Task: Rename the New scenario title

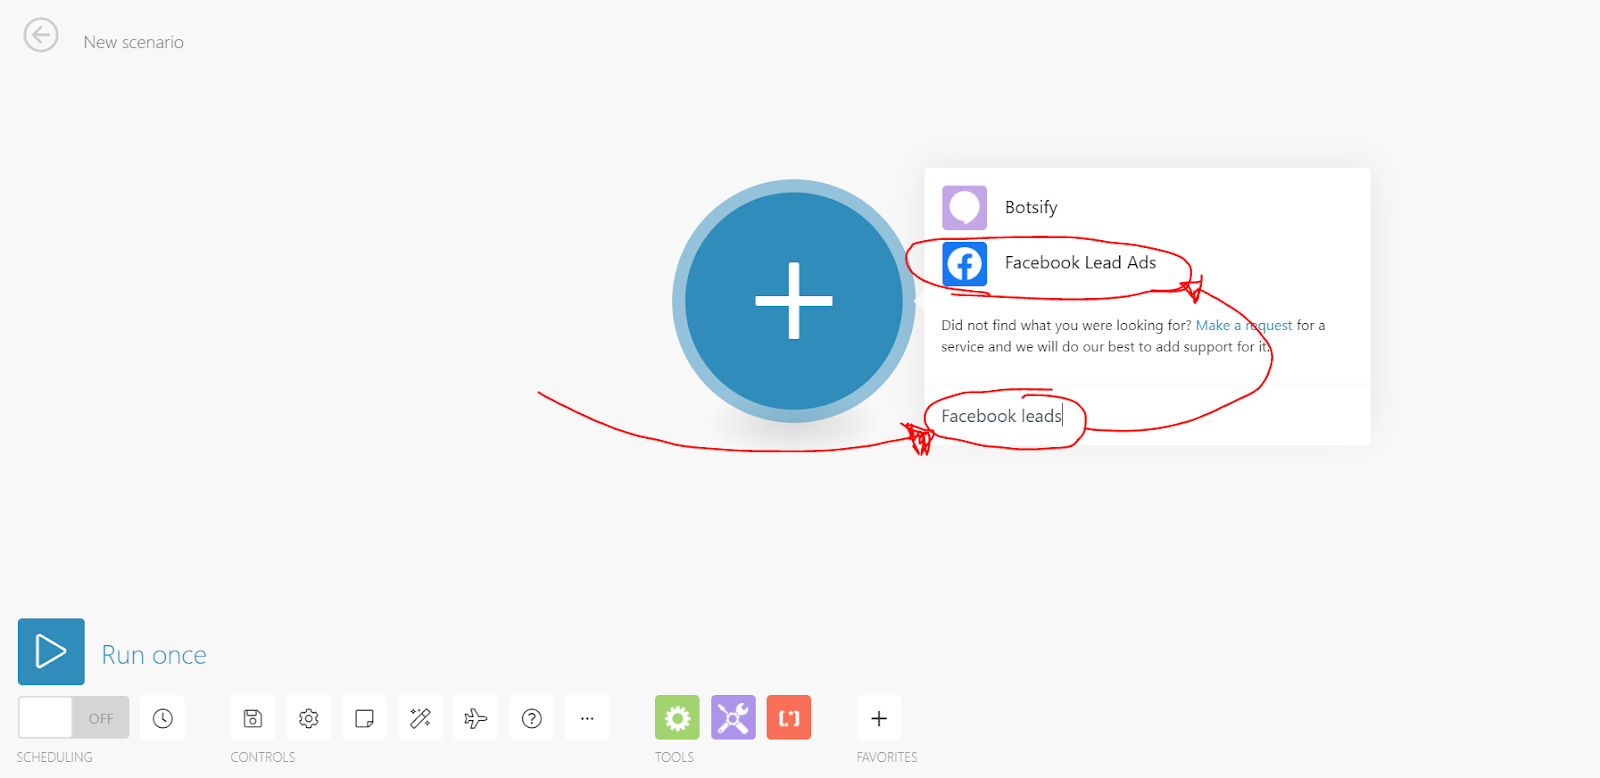Action: (133, 42)
